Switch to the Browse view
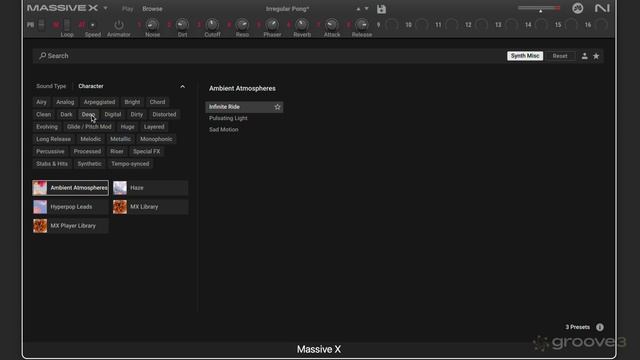 152,9
